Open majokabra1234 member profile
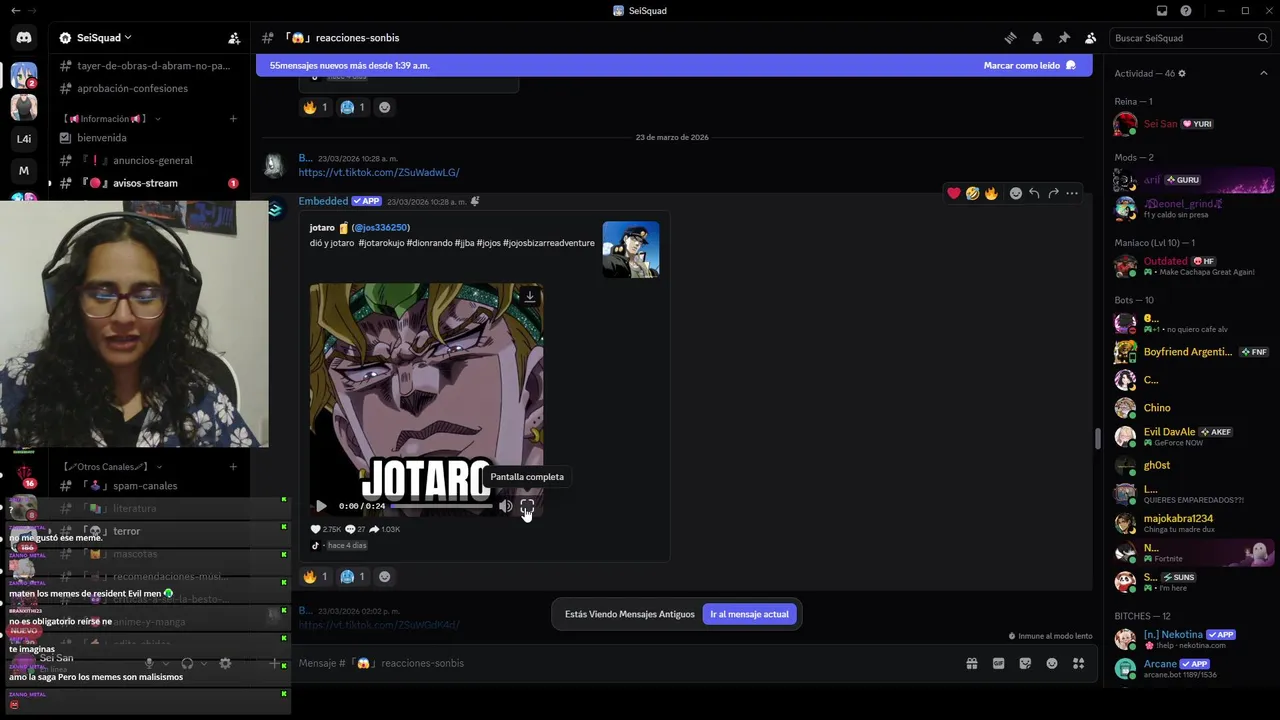 point(1191,523)
